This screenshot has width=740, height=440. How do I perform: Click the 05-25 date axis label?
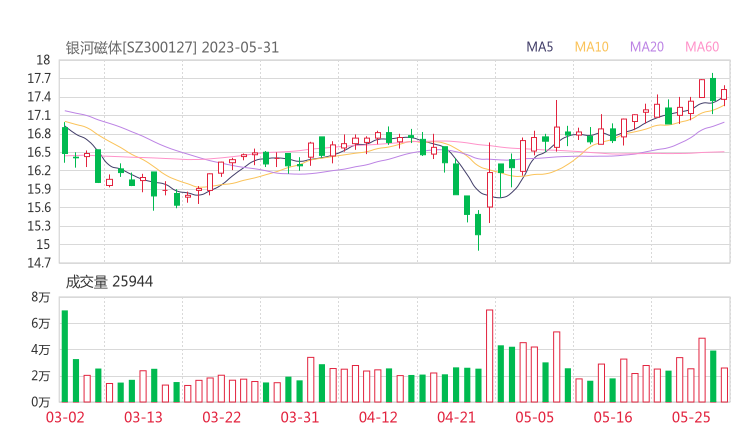[x=691, y=417]
